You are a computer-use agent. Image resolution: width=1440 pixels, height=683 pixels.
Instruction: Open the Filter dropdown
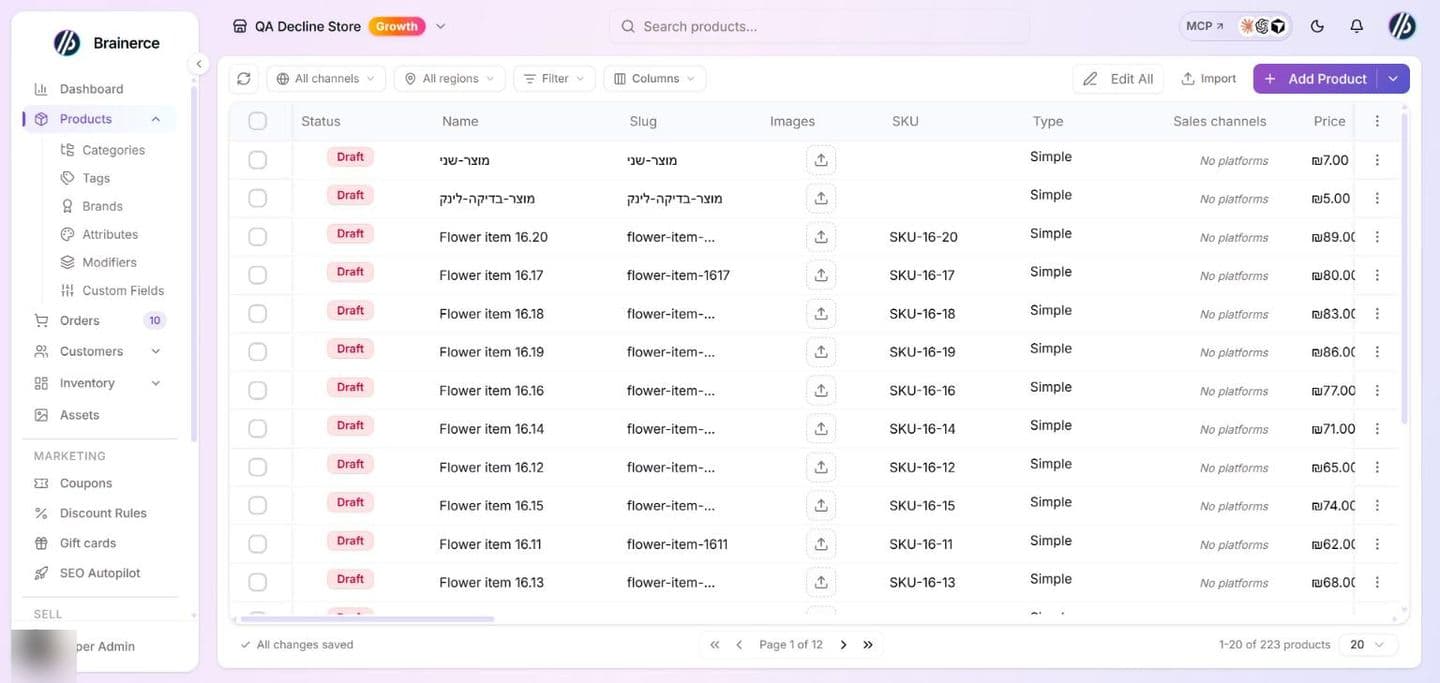555,79
